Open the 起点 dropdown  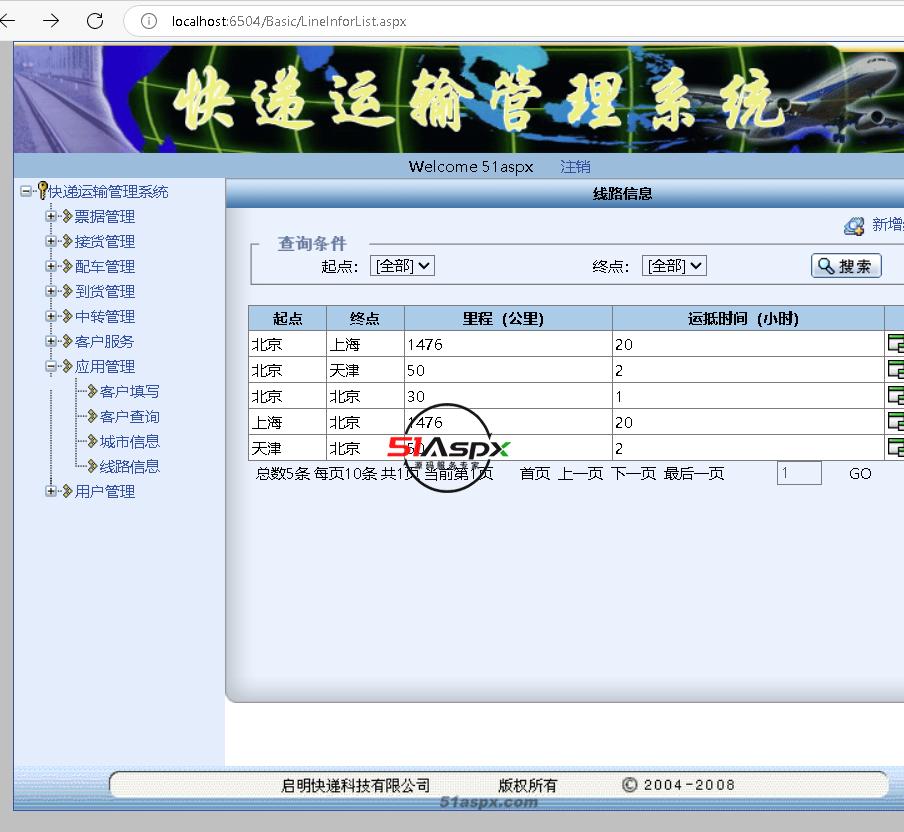pyautogui.click(x=402, y=266)
